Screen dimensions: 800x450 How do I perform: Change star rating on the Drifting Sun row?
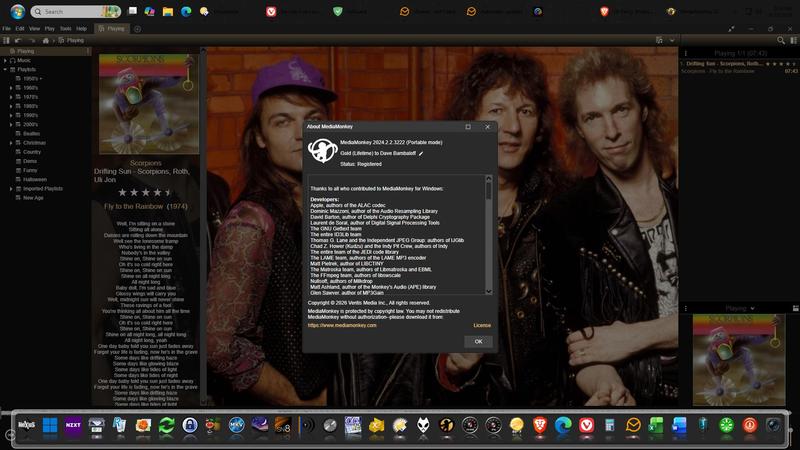click(781, 64)
